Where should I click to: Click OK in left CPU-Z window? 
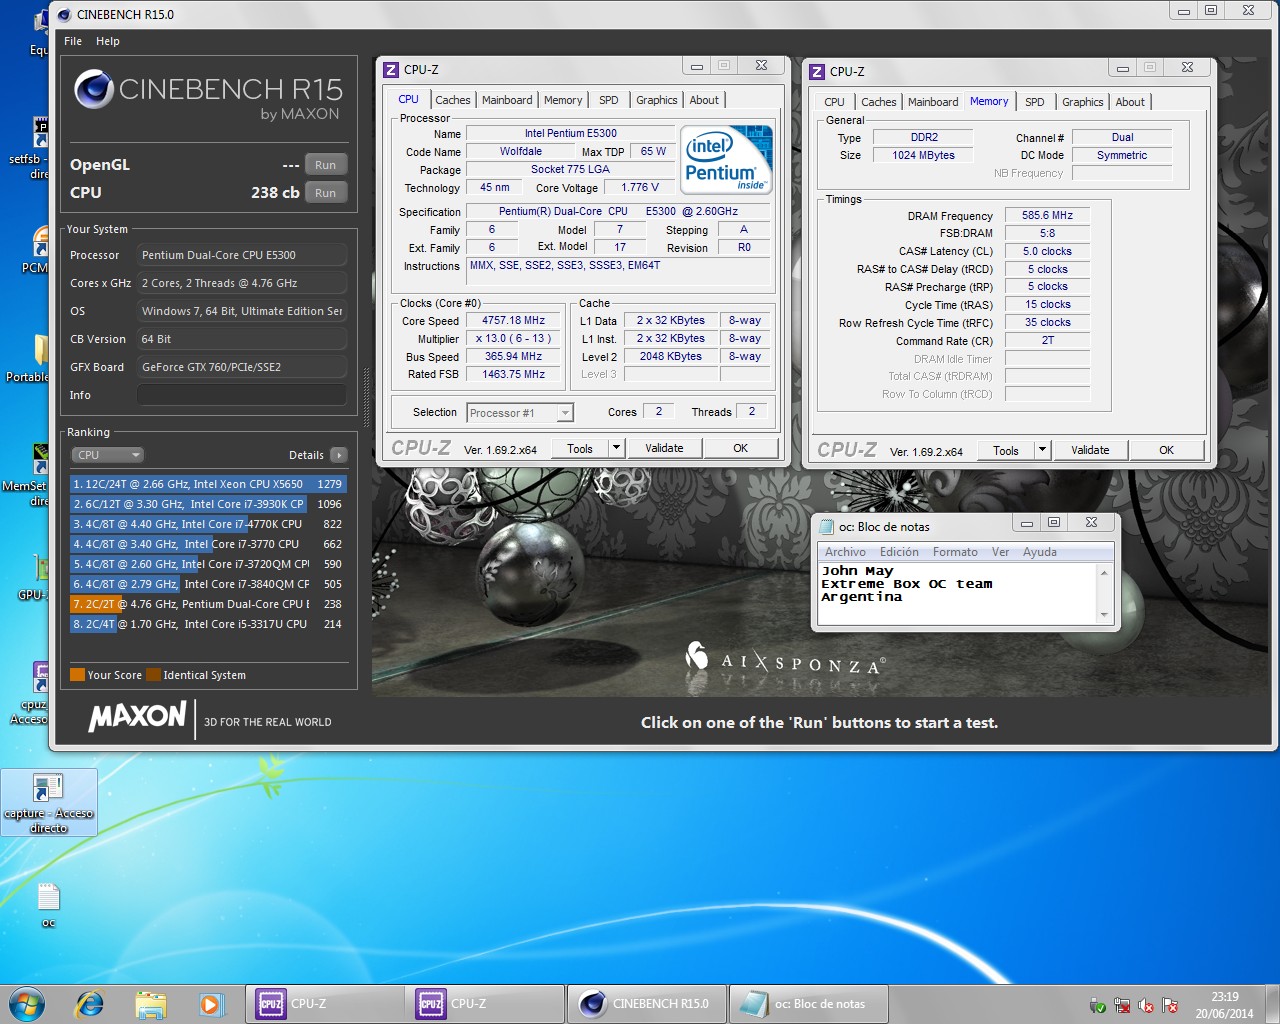740,449
